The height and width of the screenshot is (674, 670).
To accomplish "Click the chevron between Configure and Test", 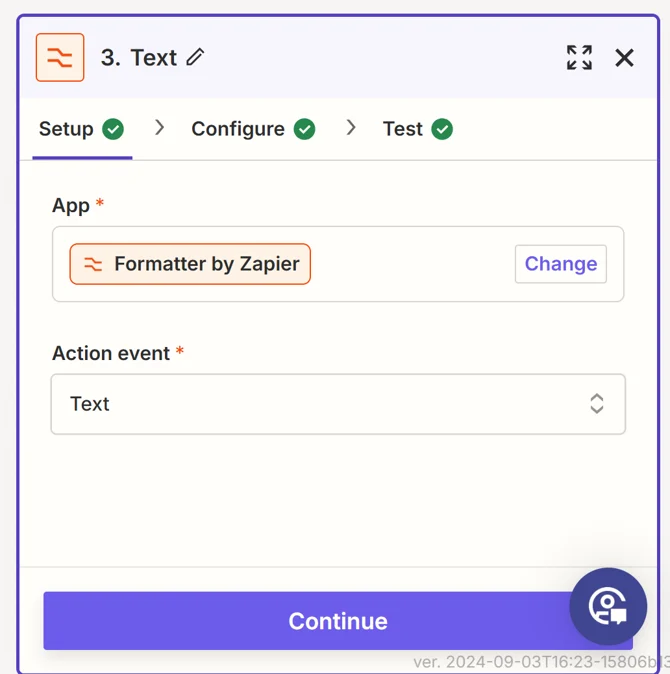I will coord(351,128).
